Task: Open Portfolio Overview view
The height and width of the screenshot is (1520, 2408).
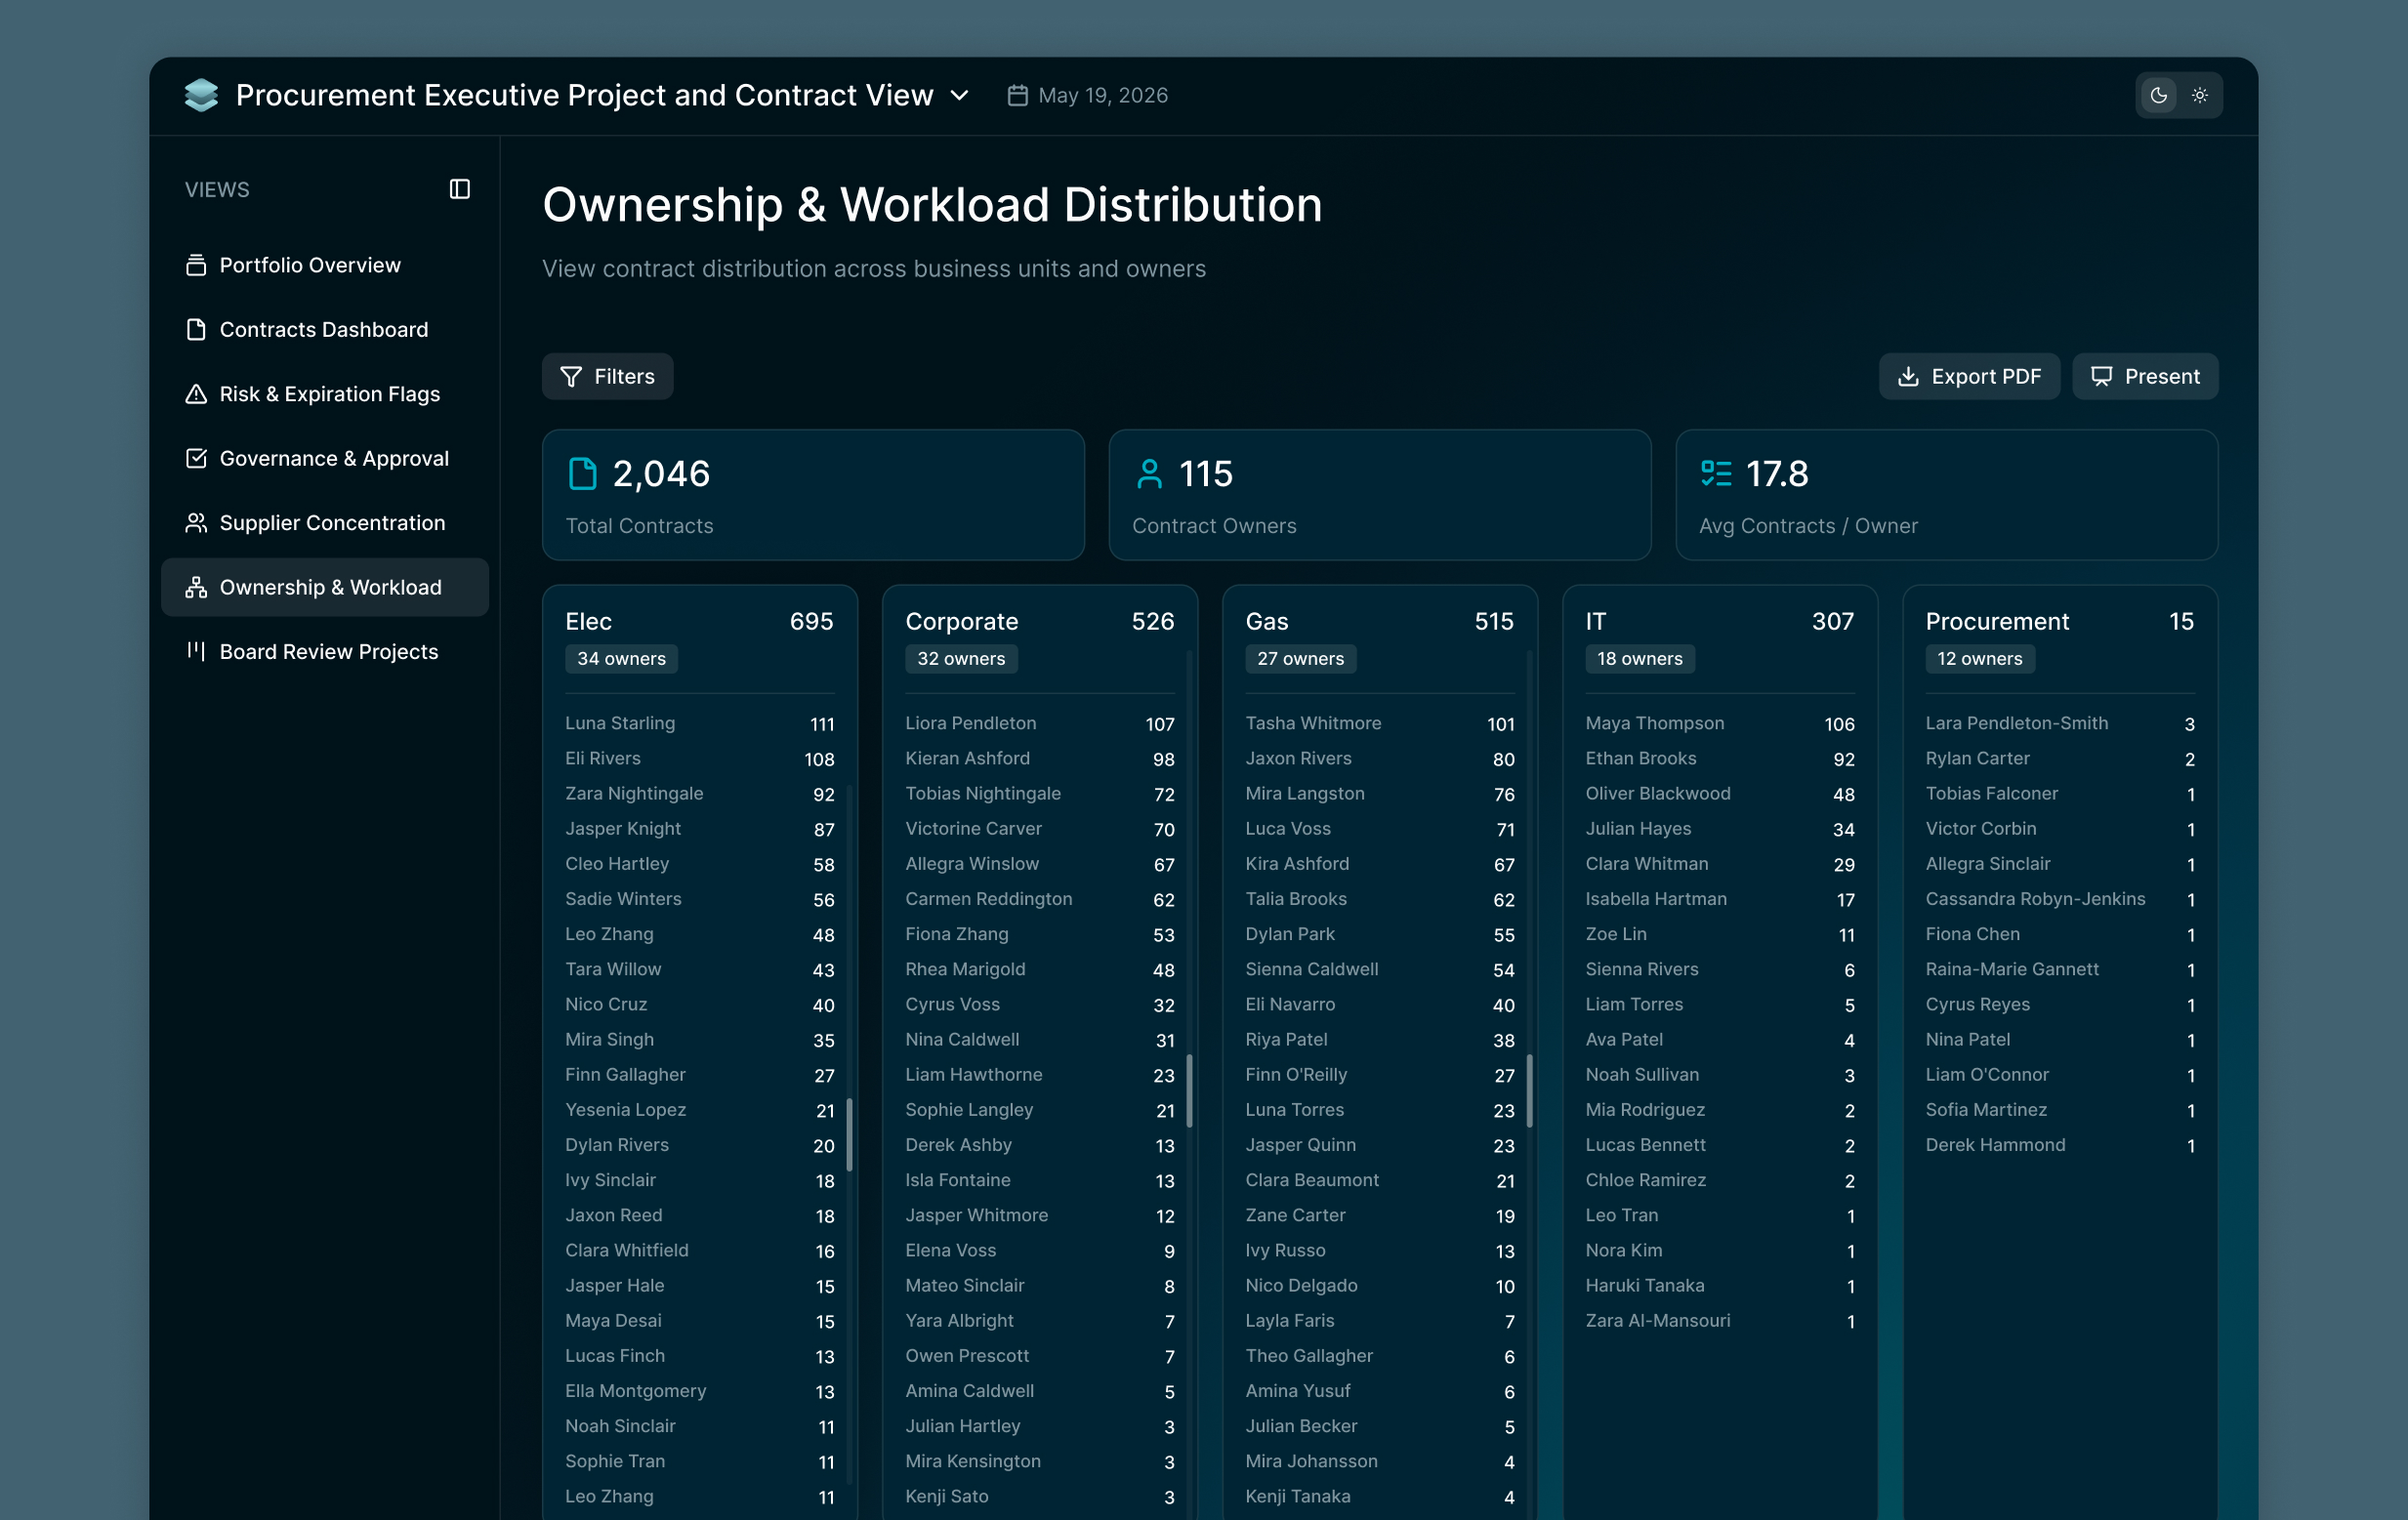Action: coord(324,265)
